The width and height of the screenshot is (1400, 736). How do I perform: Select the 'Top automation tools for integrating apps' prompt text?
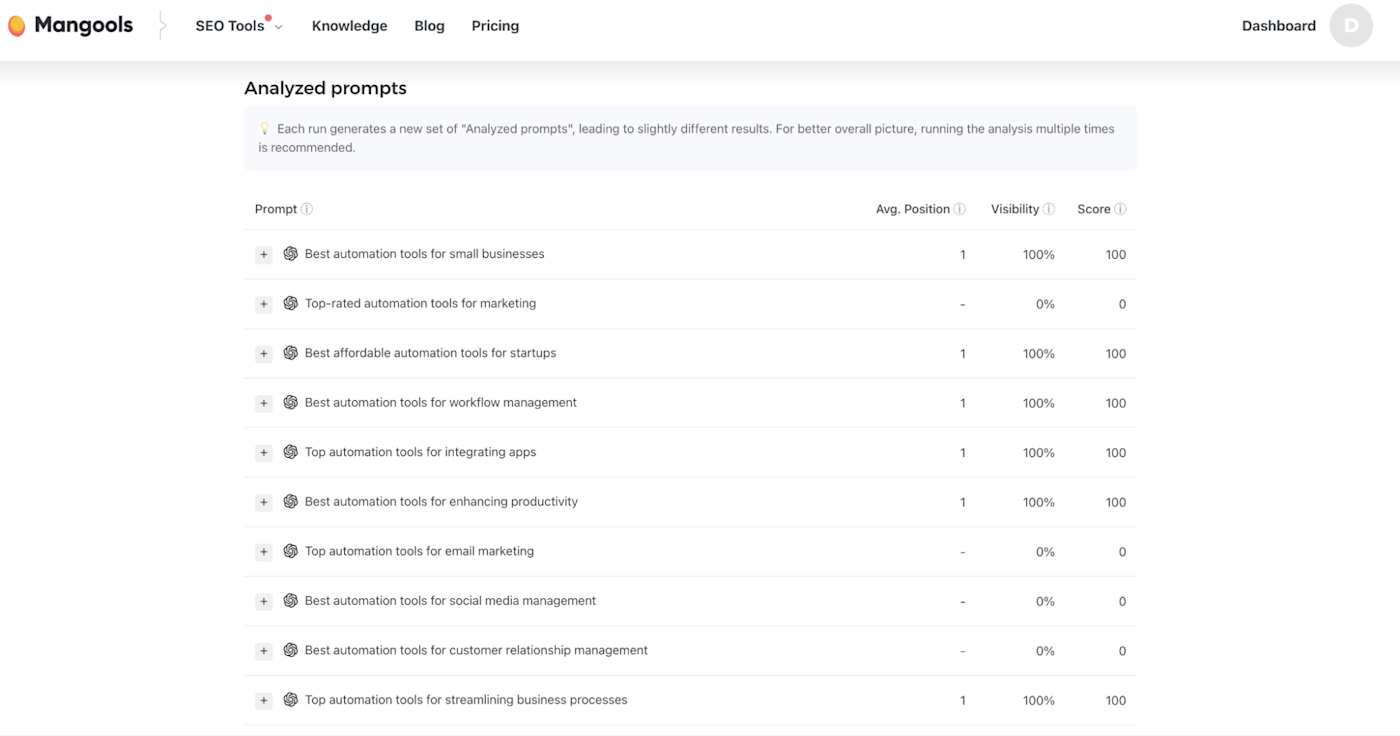pyautogui.click(x=420, y=452)
